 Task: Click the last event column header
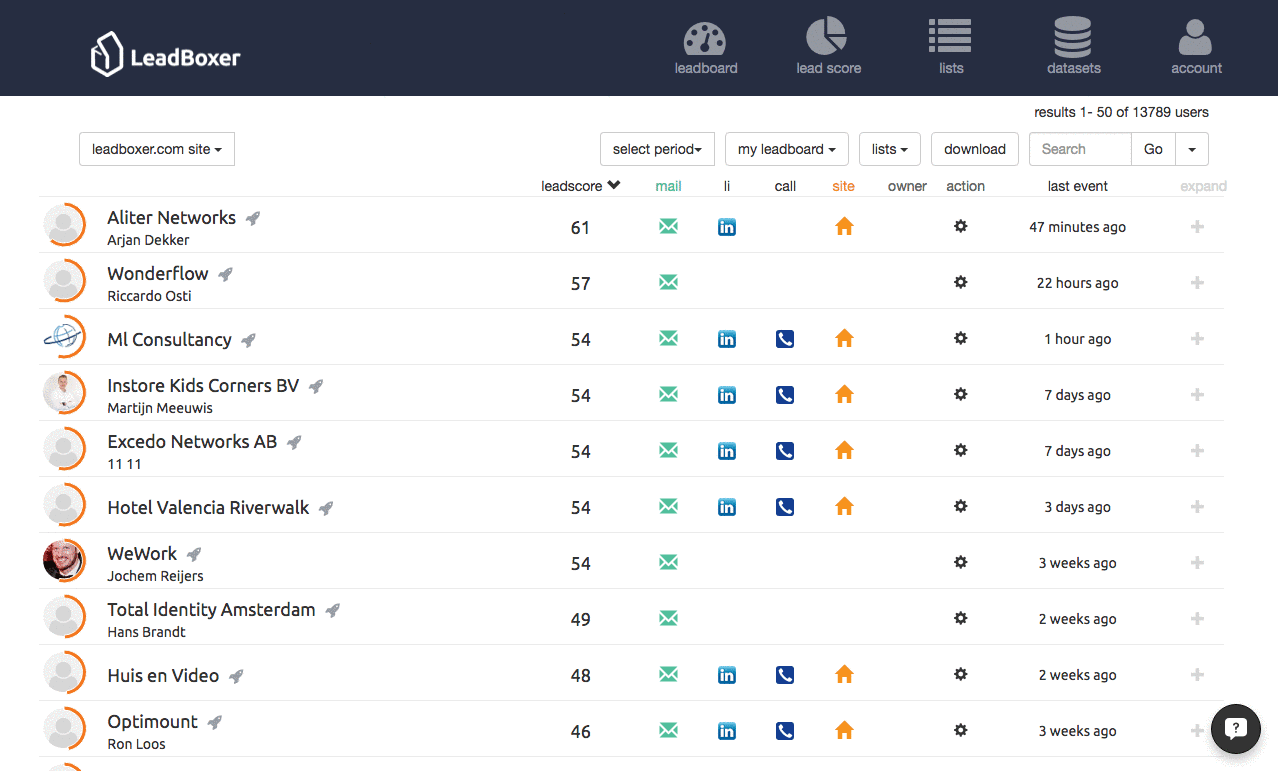tap(1078, 186)
